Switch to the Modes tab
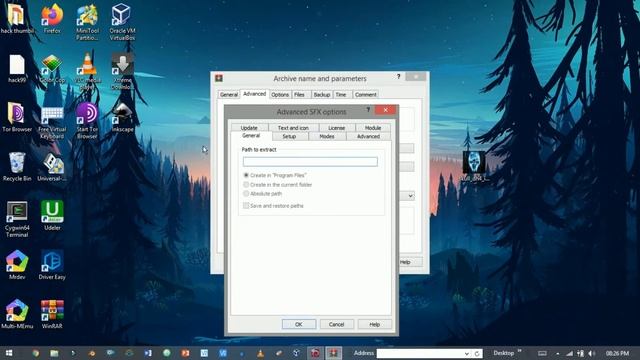Viewport: 640px width, 360px height. point(327,136)
